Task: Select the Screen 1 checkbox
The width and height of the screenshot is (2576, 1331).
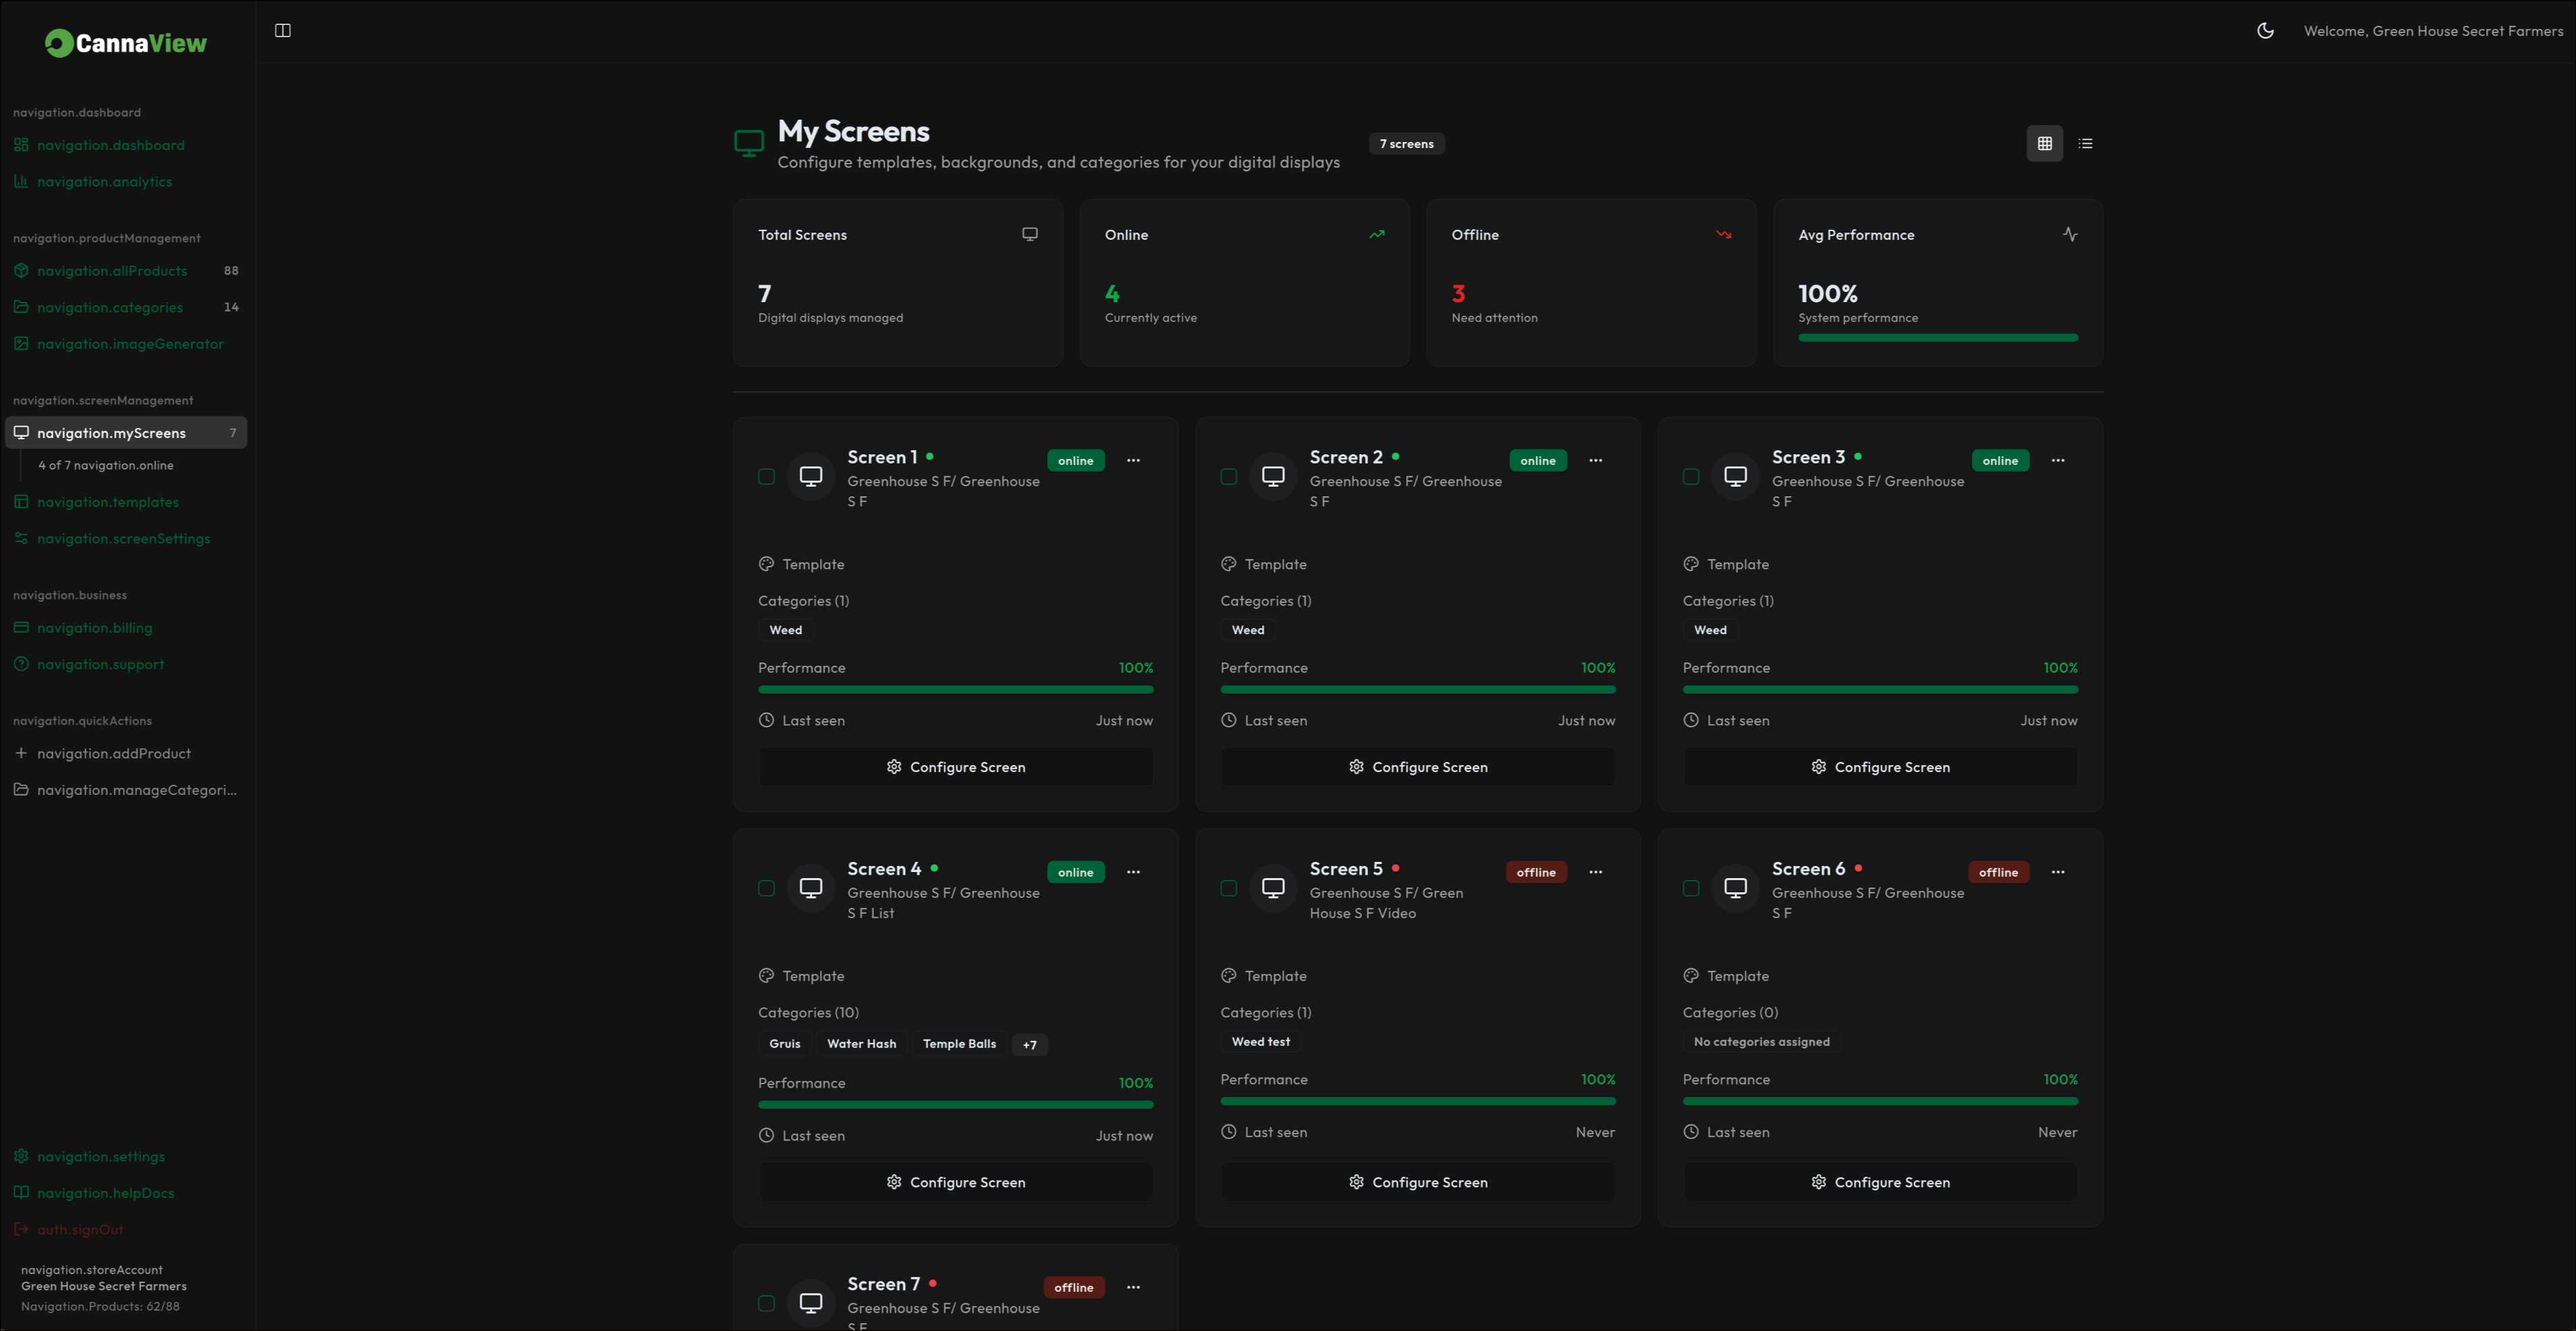Action: [766, 477]
